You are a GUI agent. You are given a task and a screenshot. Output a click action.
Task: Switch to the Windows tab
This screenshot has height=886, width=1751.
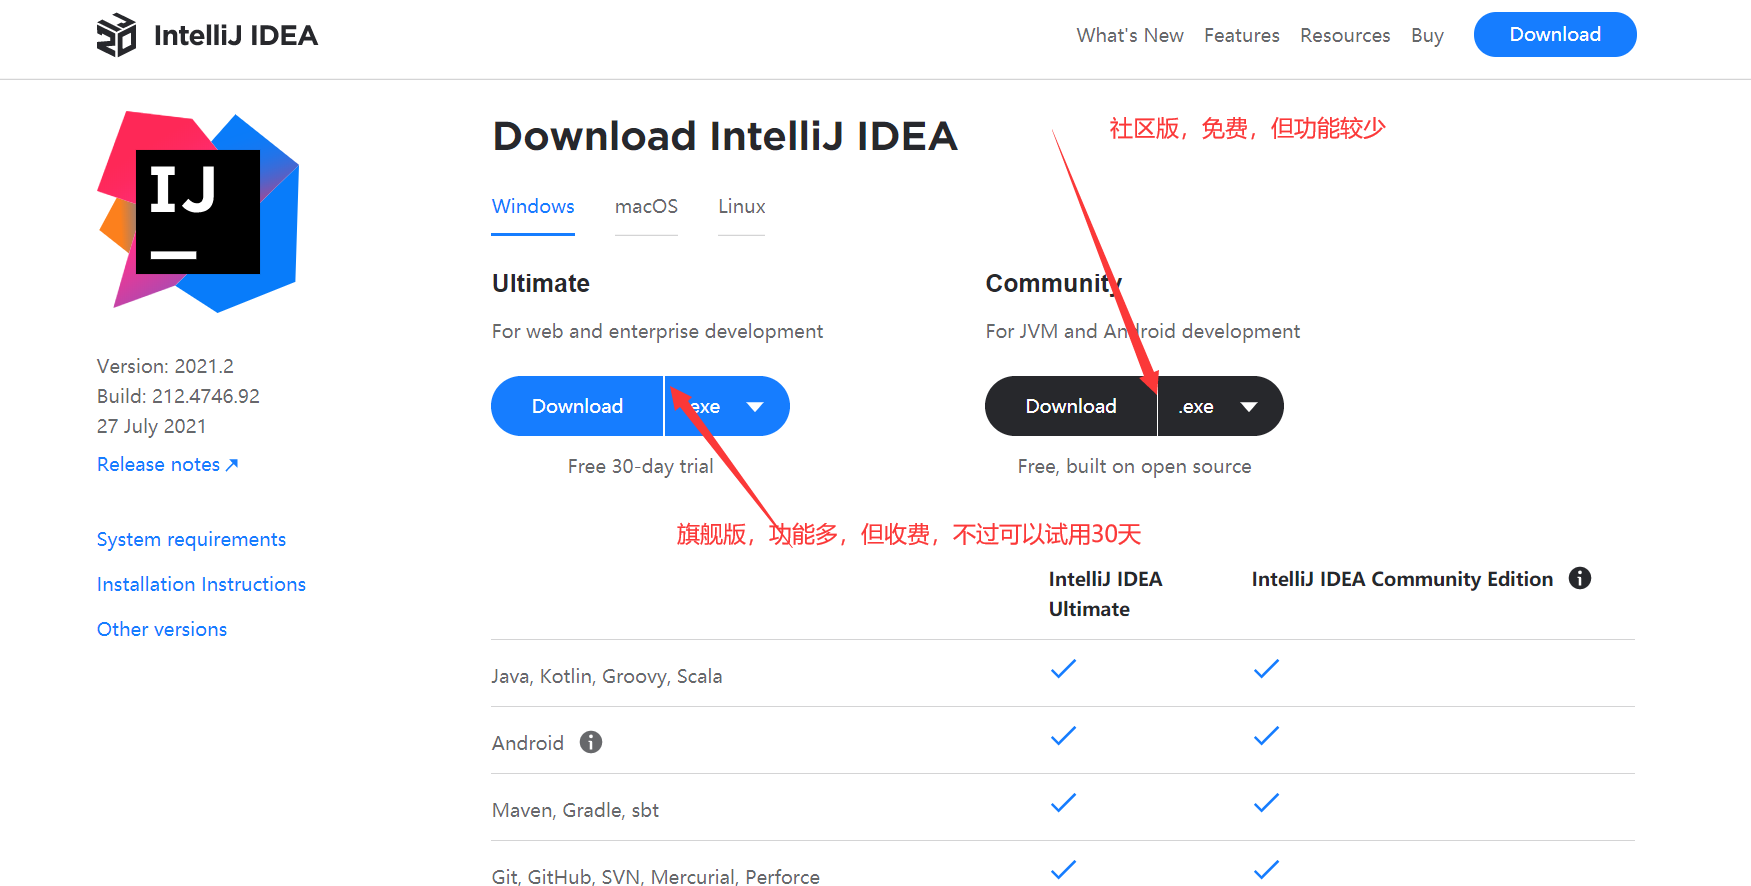click(533, 206)
